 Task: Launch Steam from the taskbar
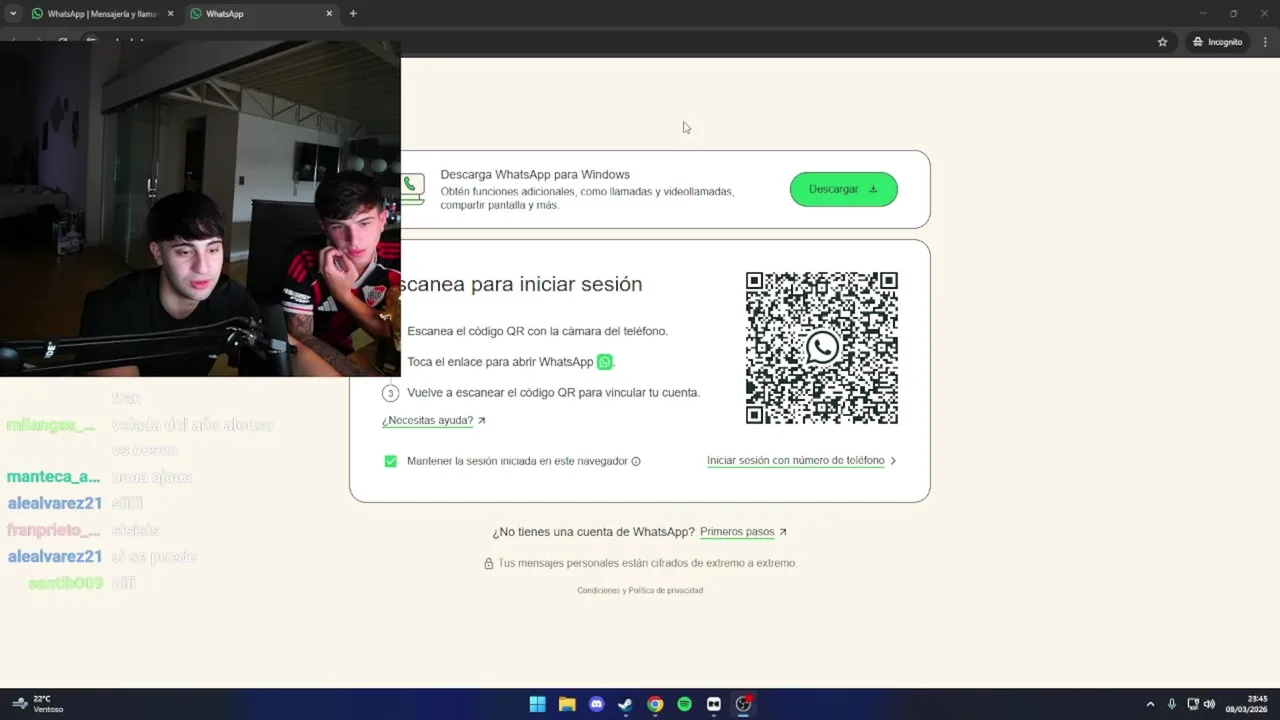click(x=625, y=704)
